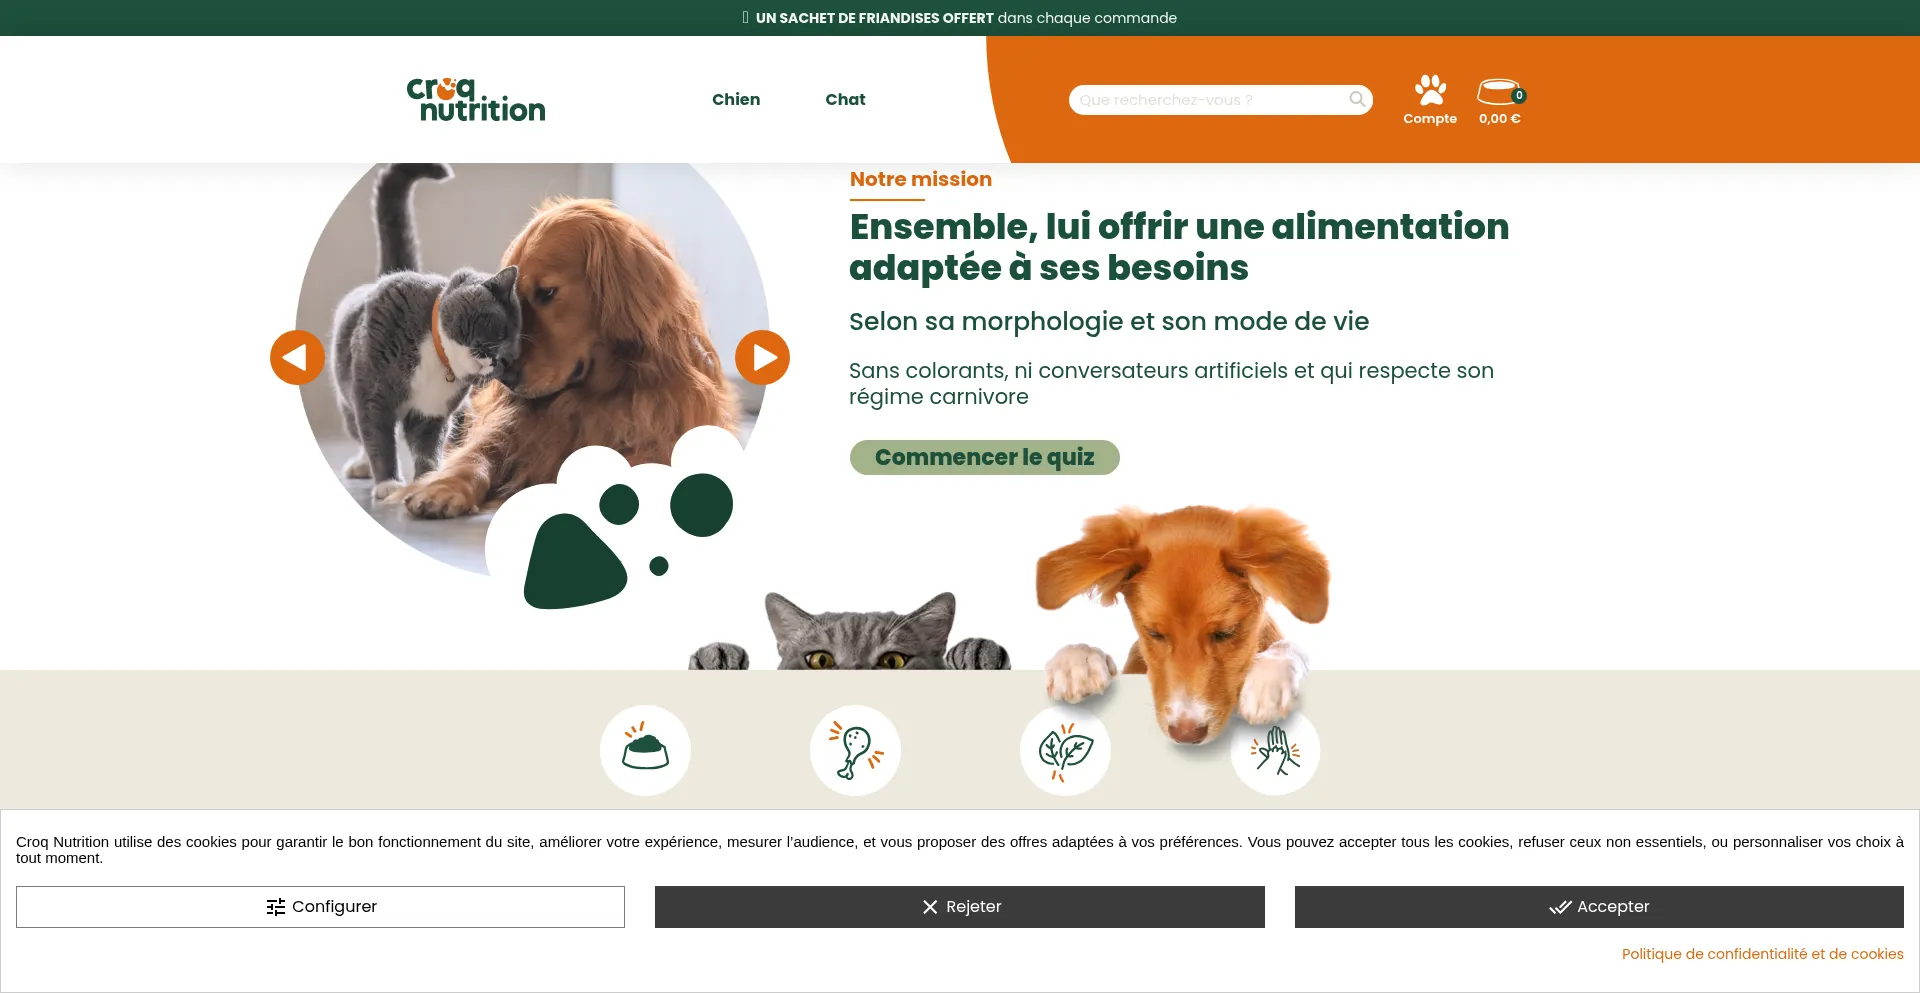The height and width of the screenshot is (993, 1920).
Task: Go to previous slide with left arrow
Action: (x=297, y=357)
